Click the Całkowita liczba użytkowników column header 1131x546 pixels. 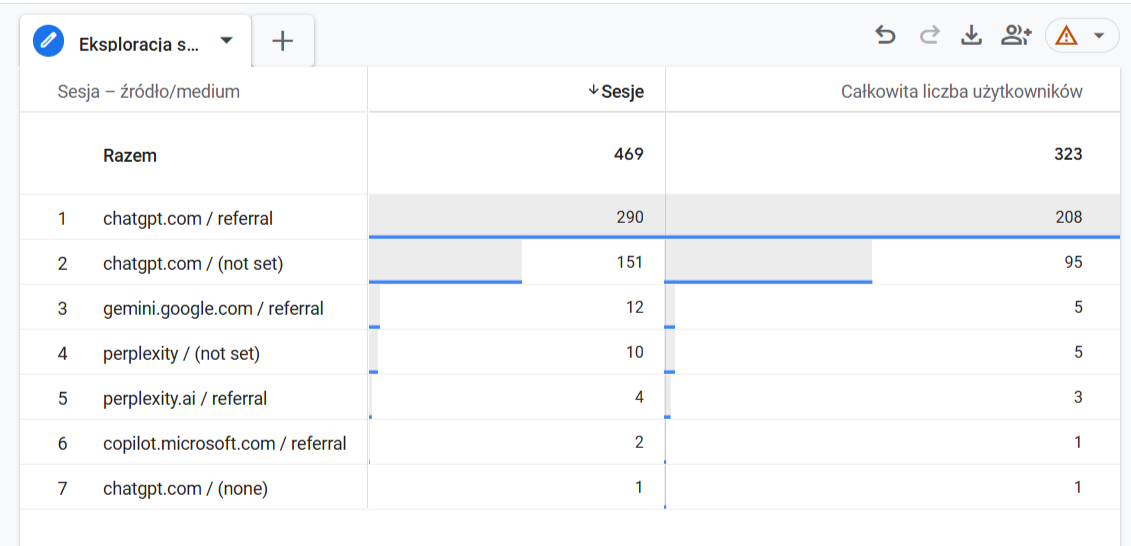(961, 92)
